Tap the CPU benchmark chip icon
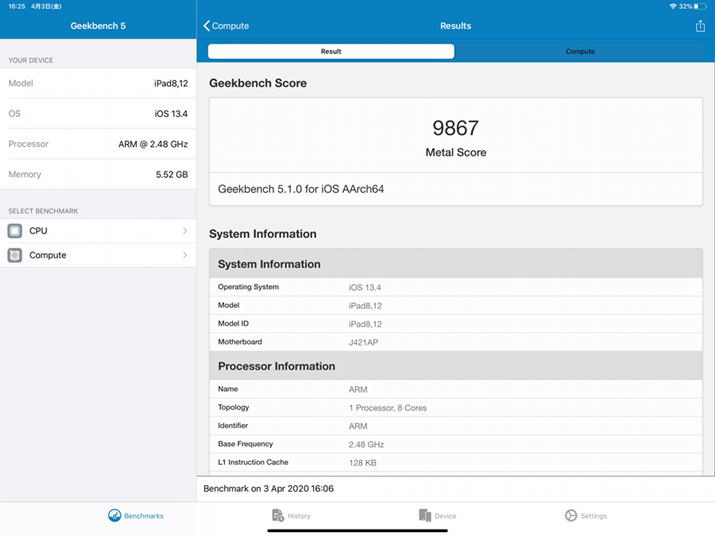This screenshot has height=536, width=715. pyautogui.click(x=15, y=231)
